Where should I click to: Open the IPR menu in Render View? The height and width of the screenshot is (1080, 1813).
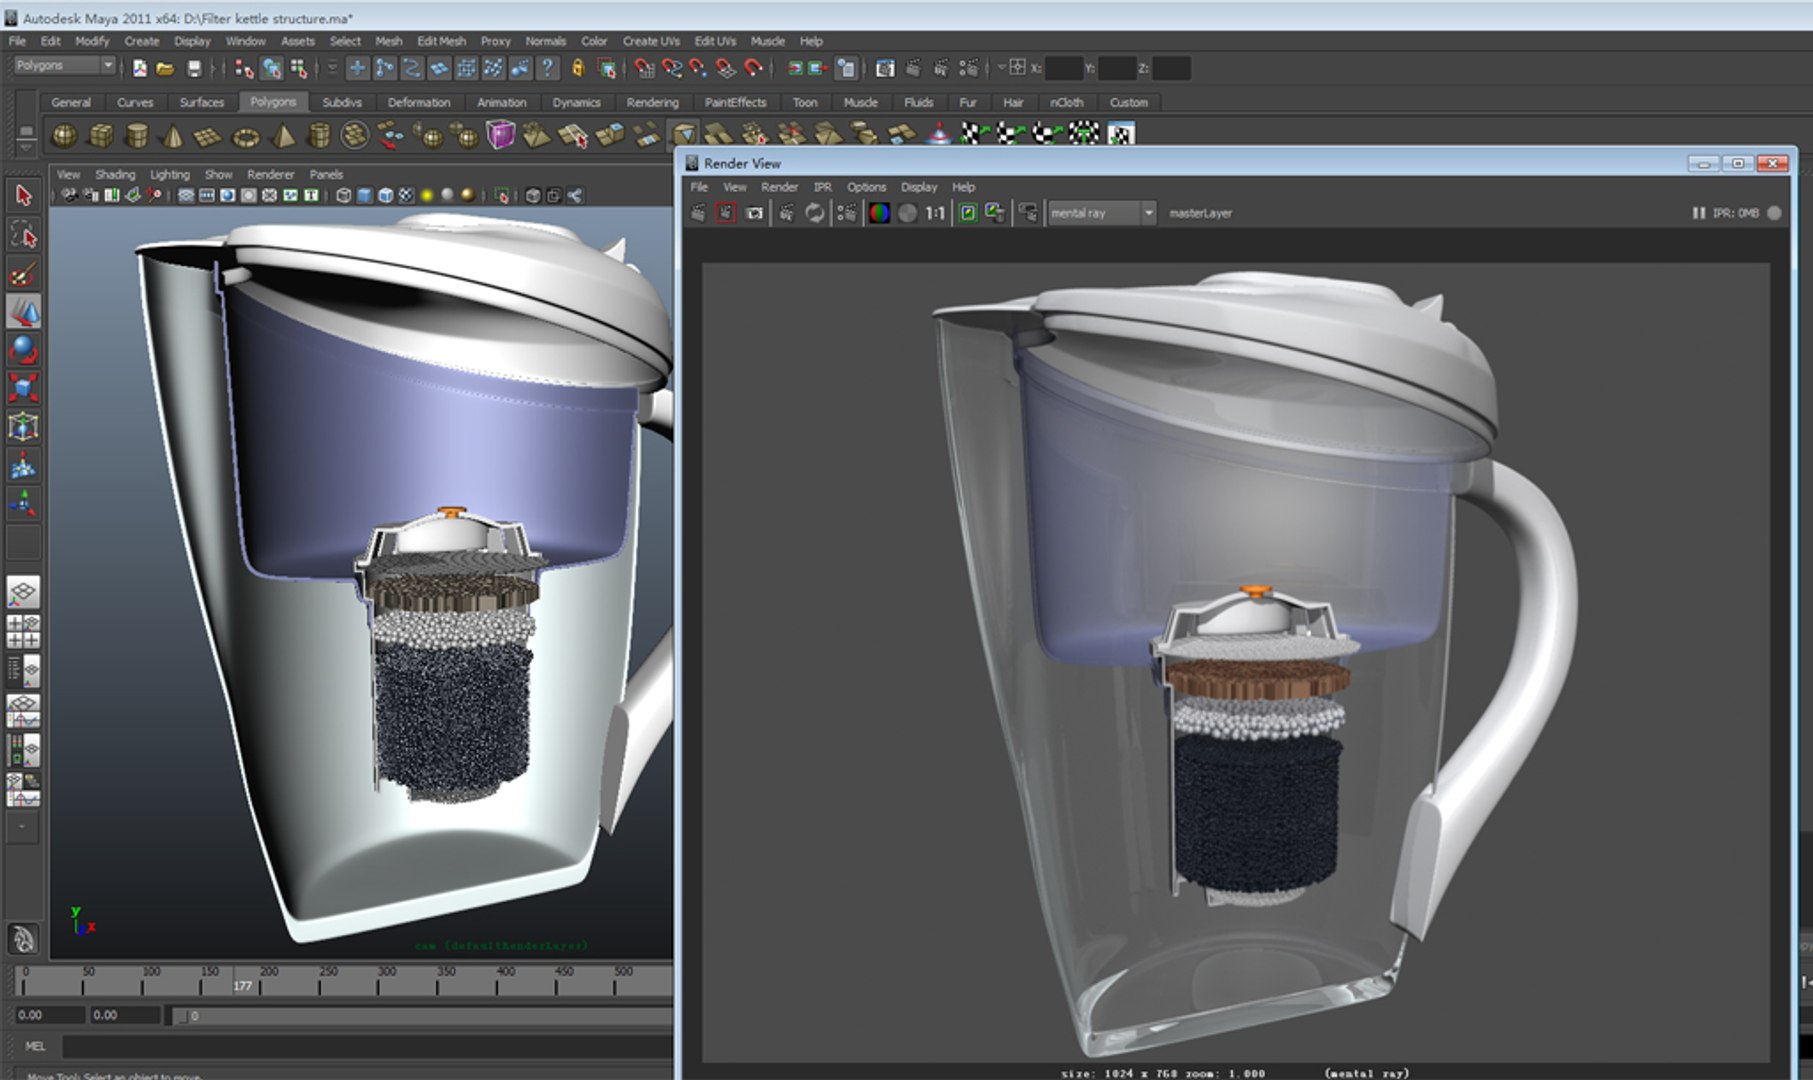(x=822, y=187)
